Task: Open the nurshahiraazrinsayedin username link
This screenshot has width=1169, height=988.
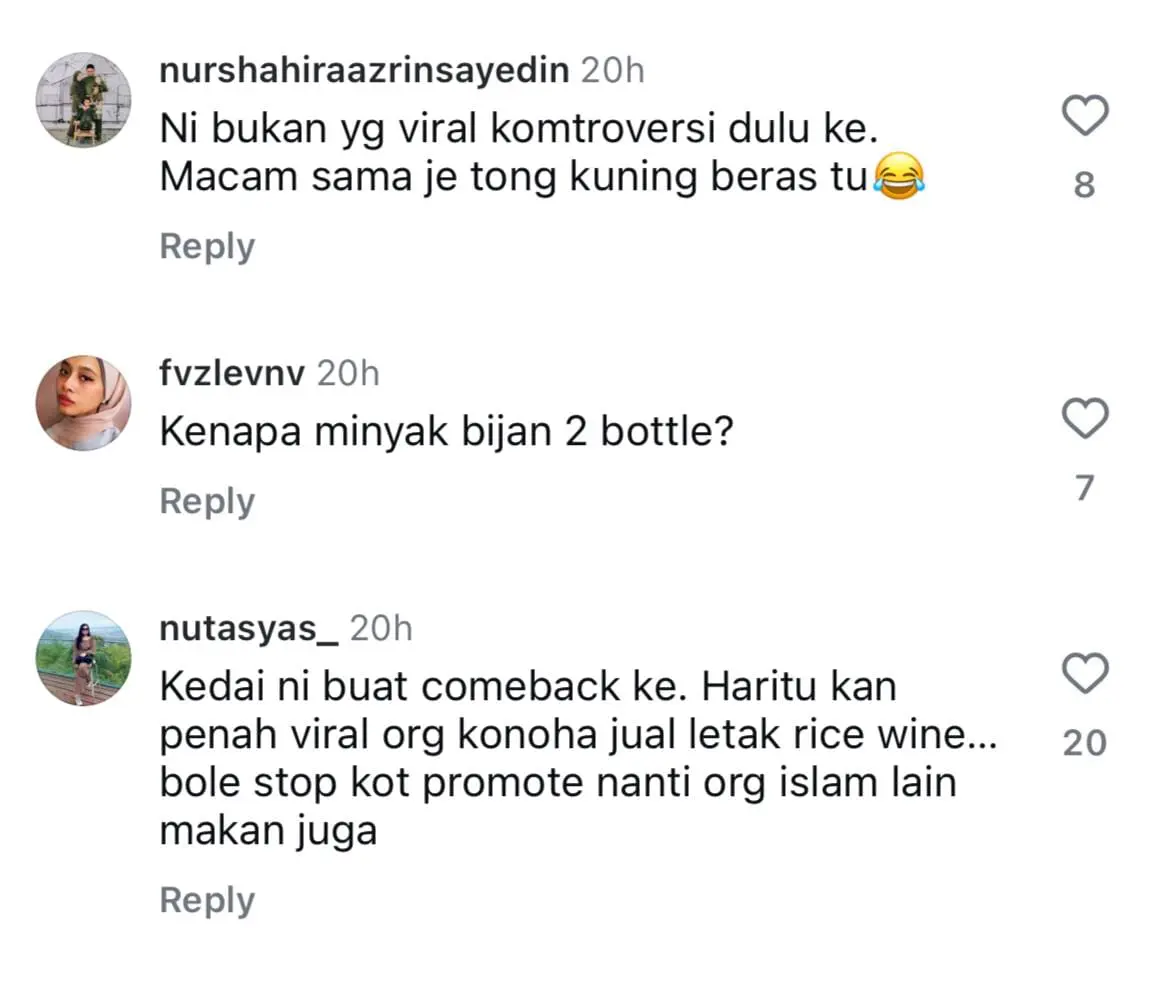Action: coord(364,71)
